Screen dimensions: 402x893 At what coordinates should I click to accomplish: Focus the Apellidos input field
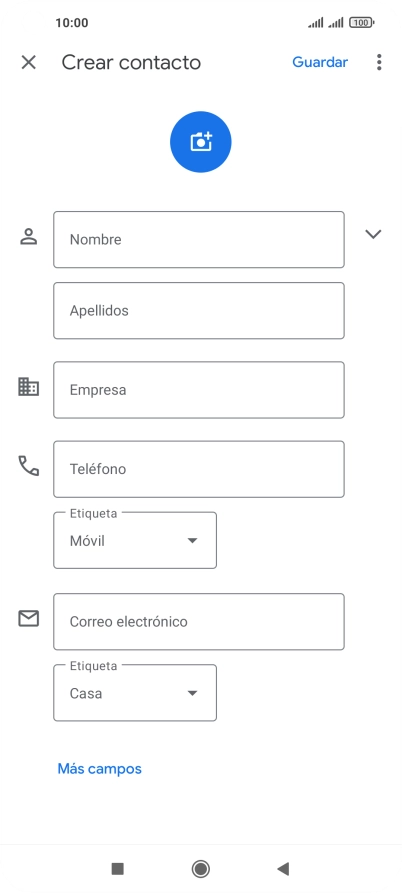[199, 310]
